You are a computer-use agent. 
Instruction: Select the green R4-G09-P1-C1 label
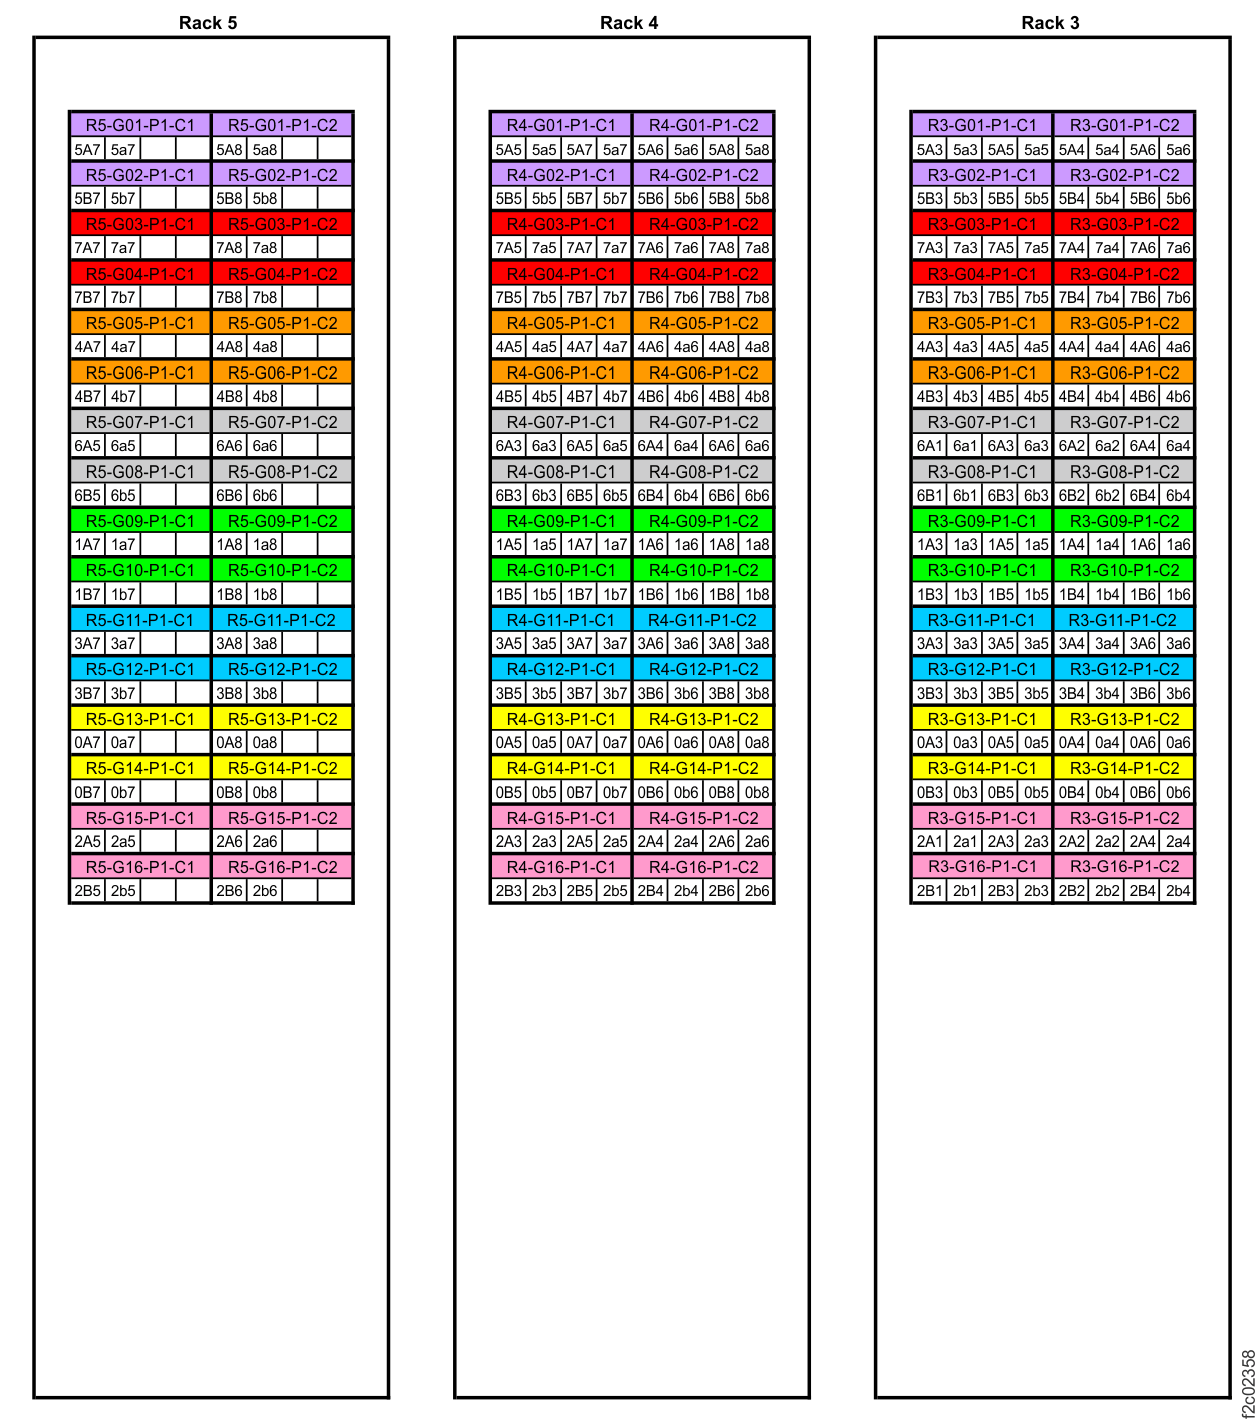click(560, 520)
